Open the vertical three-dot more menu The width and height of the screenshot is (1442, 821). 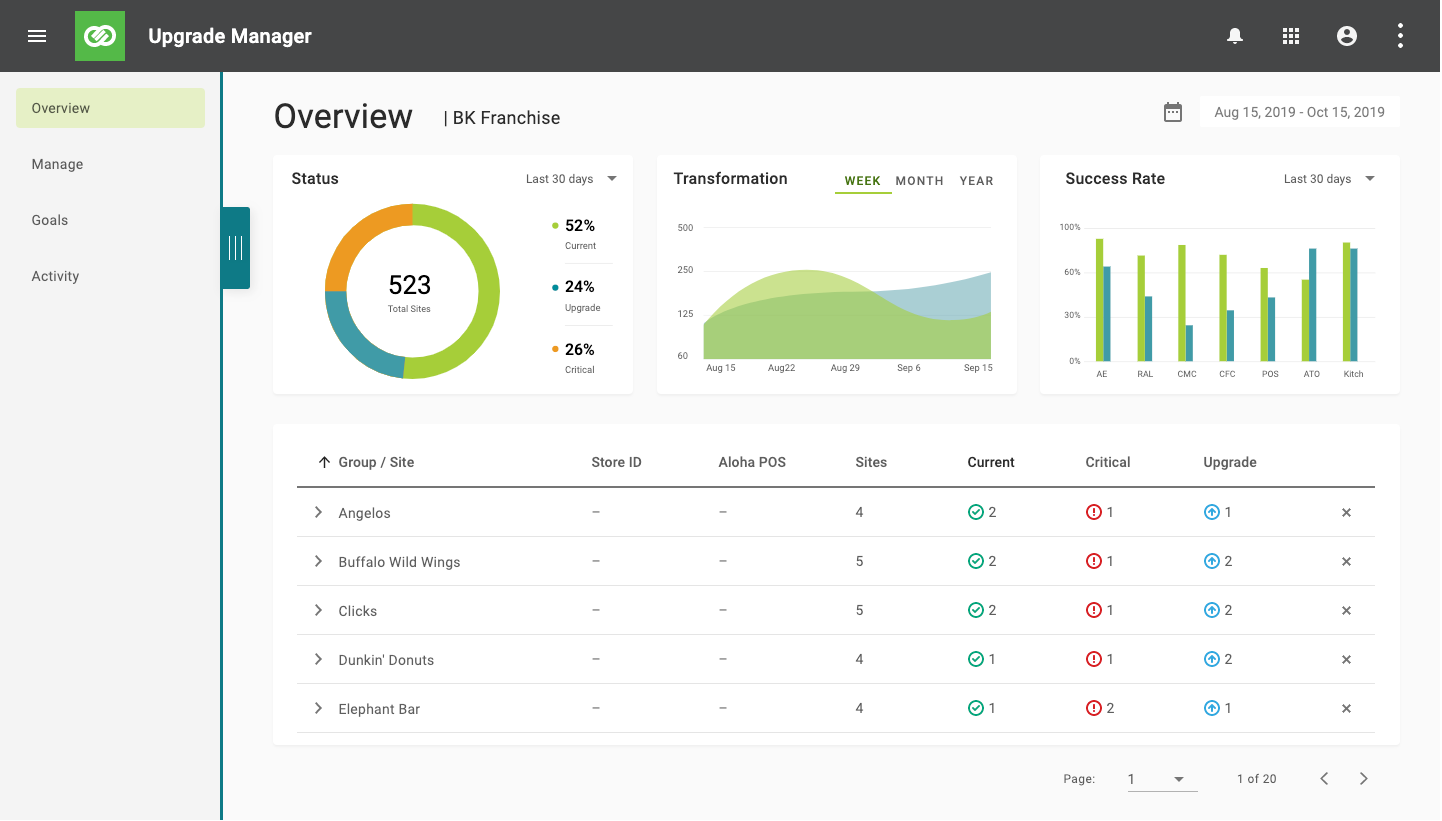click(x=1400, y=36)
